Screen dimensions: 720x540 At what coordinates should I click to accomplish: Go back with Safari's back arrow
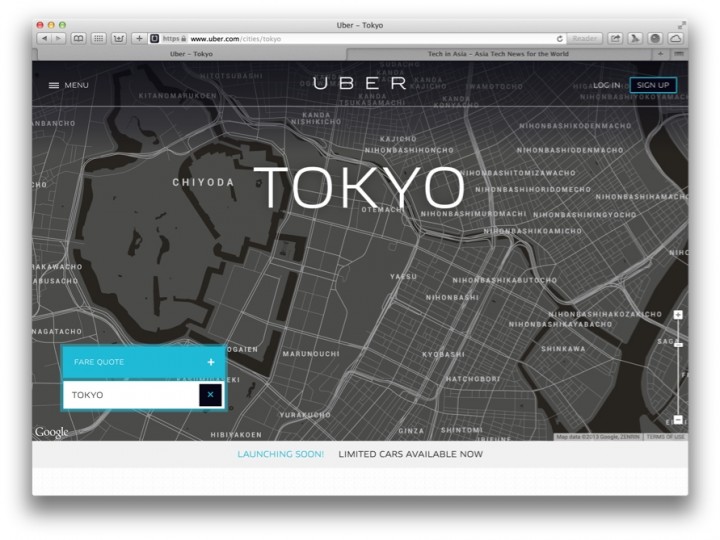pos(44,39)
